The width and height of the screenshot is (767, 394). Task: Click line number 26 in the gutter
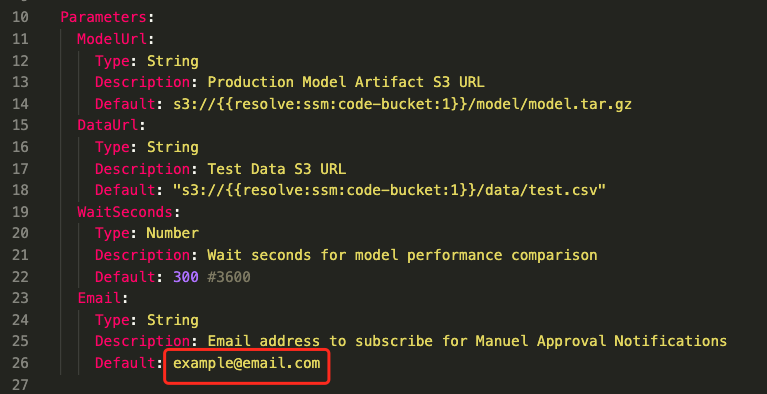point(20,363)
